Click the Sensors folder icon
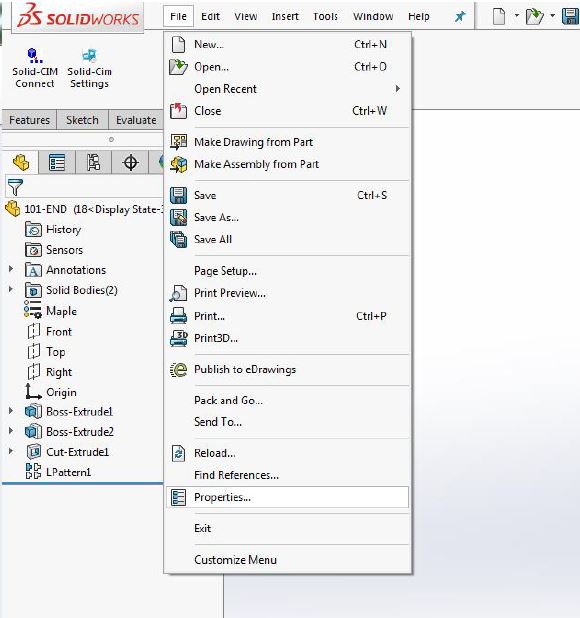 coord(33,249)
